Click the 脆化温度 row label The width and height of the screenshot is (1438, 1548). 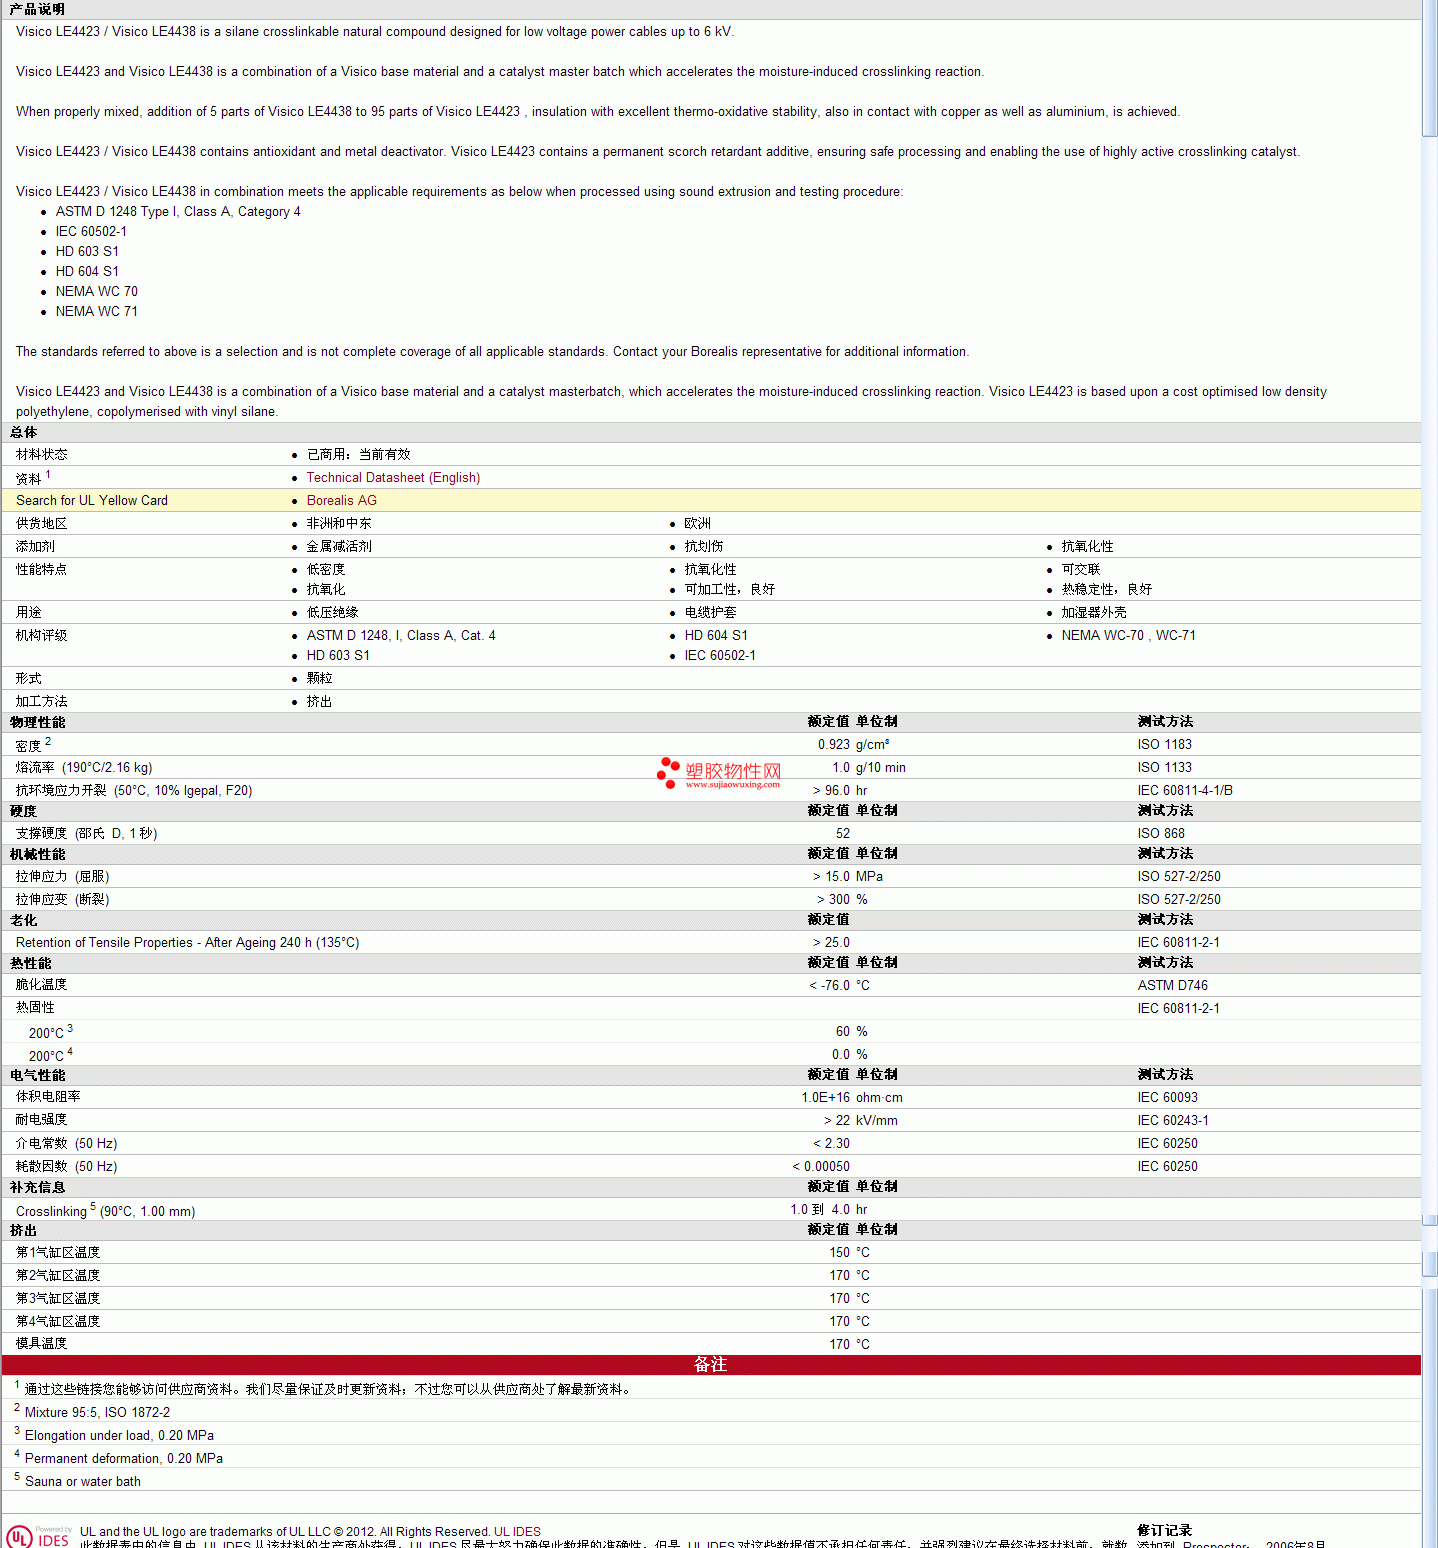coord(42,985)
